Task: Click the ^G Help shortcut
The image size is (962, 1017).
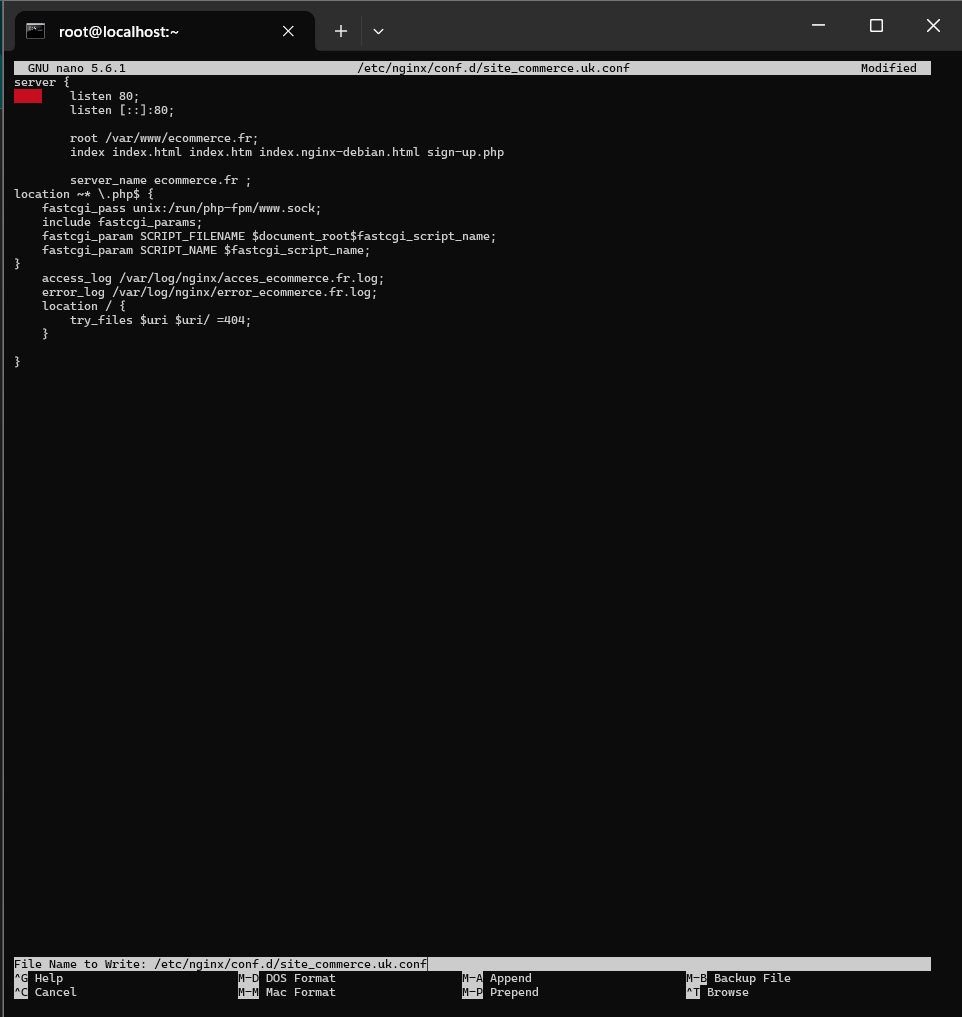Action: click(39, 978)
